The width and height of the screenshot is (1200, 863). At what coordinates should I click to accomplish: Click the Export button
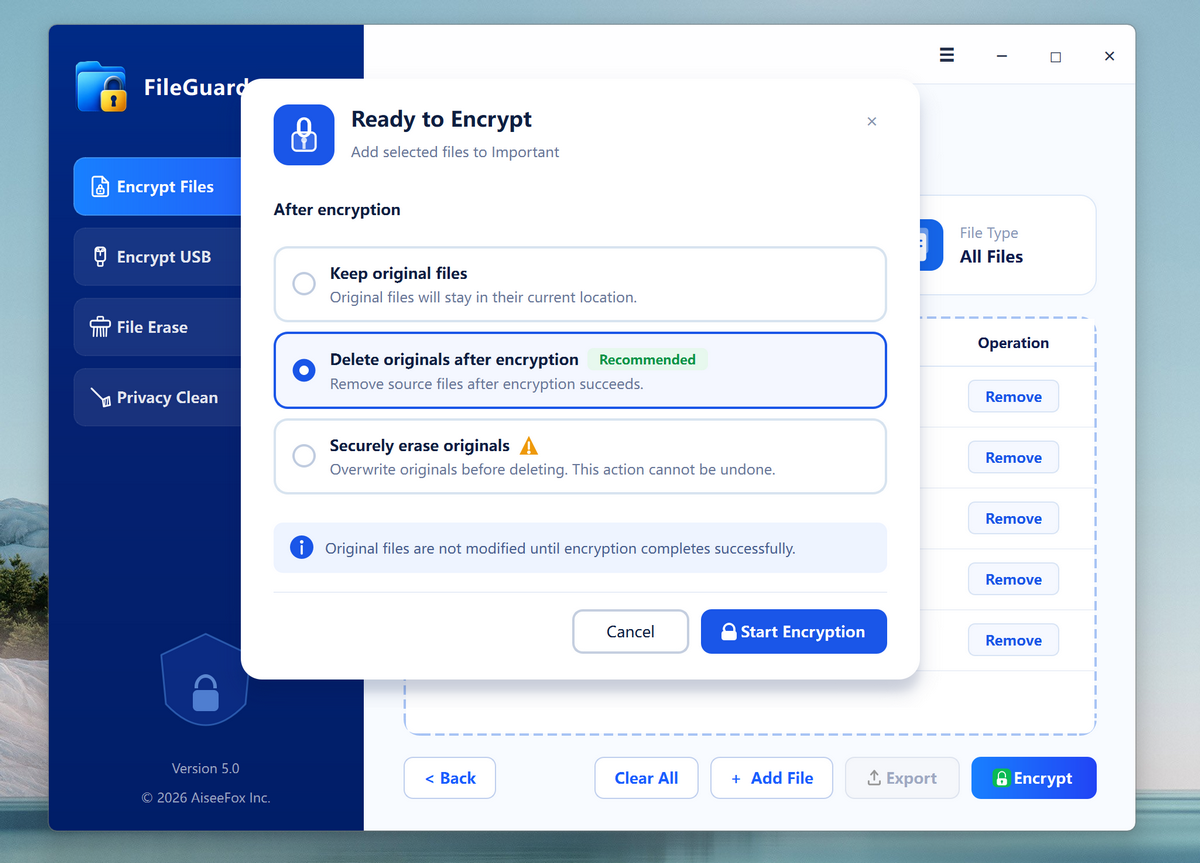coord(902,778)
